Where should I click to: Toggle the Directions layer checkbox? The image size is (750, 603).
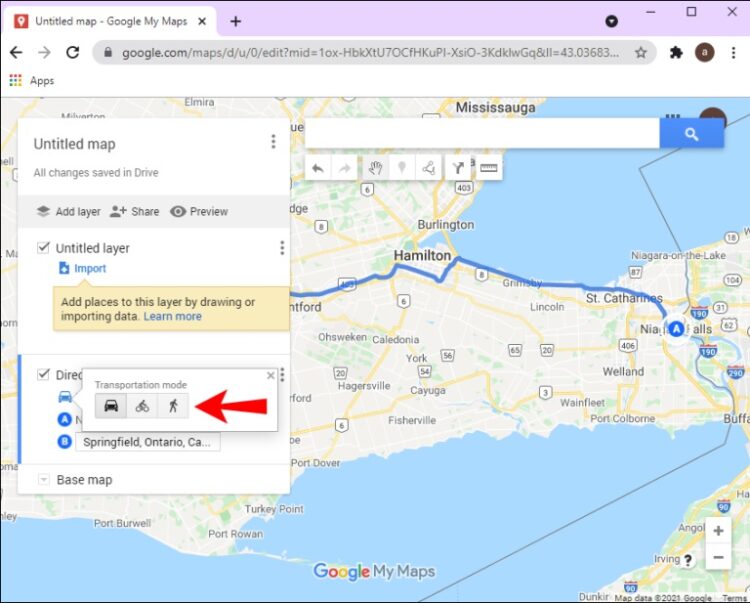44,374
